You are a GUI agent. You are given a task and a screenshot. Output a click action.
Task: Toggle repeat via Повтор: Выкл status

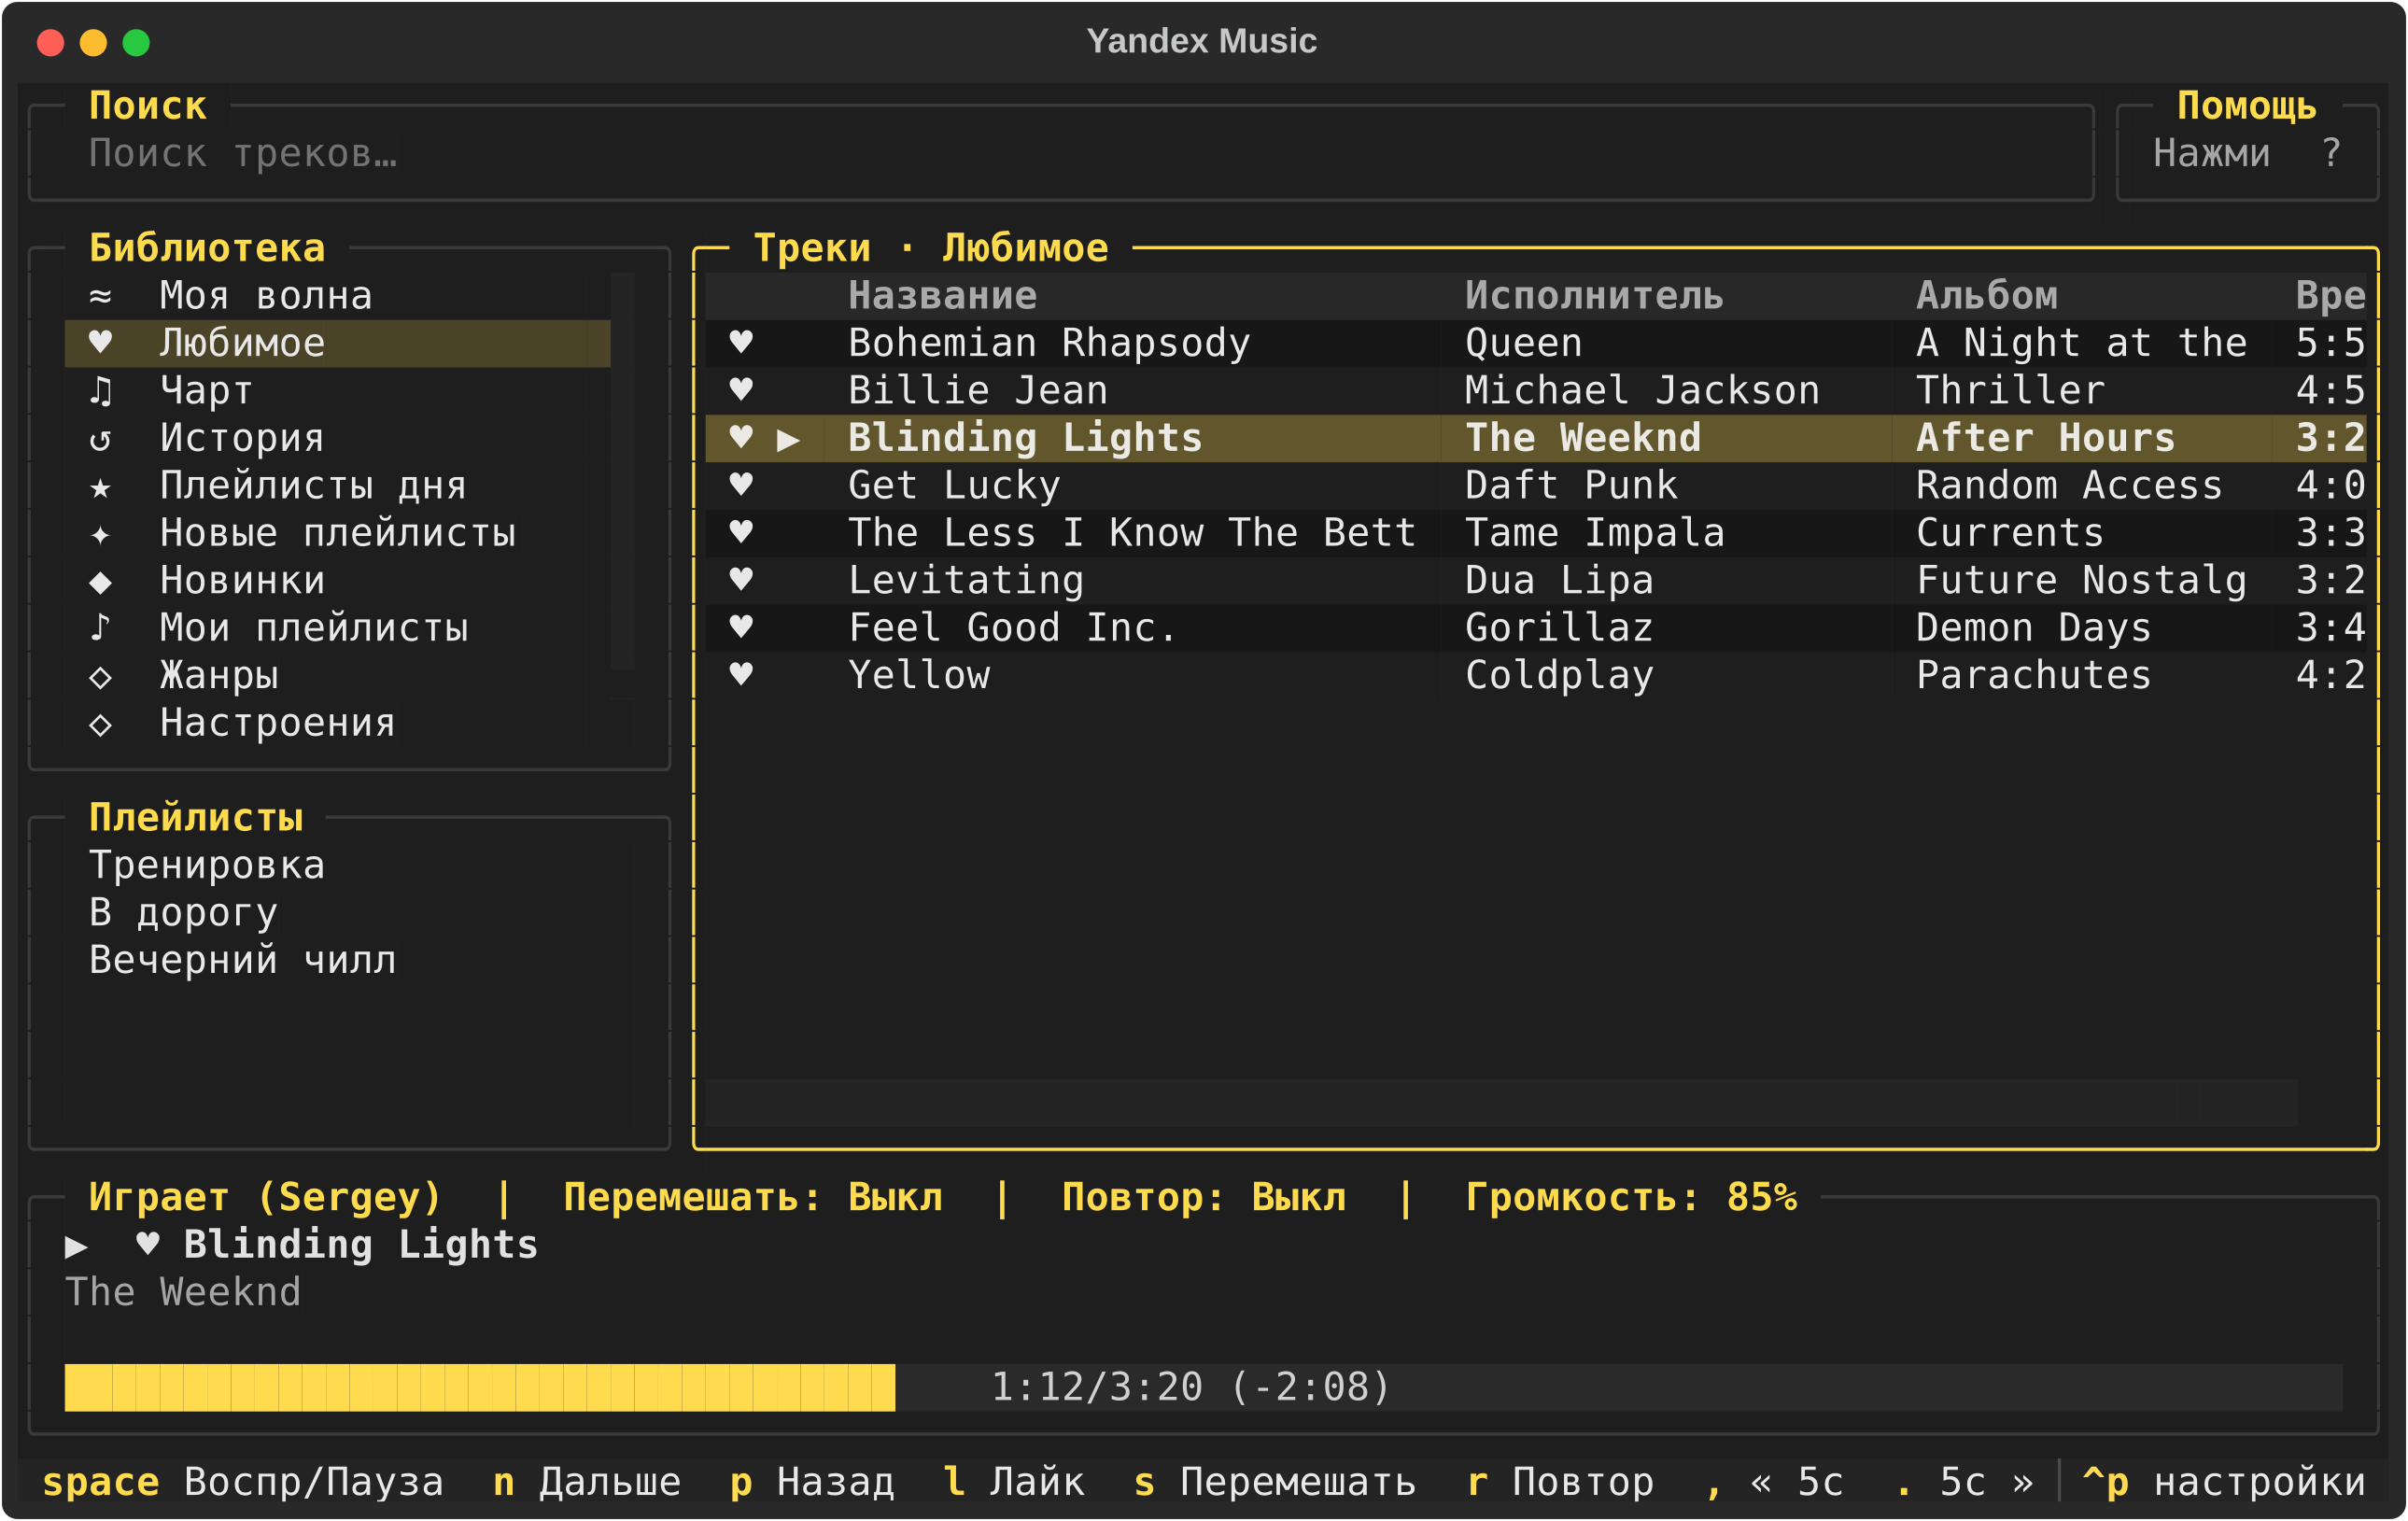point(1204,1197)
